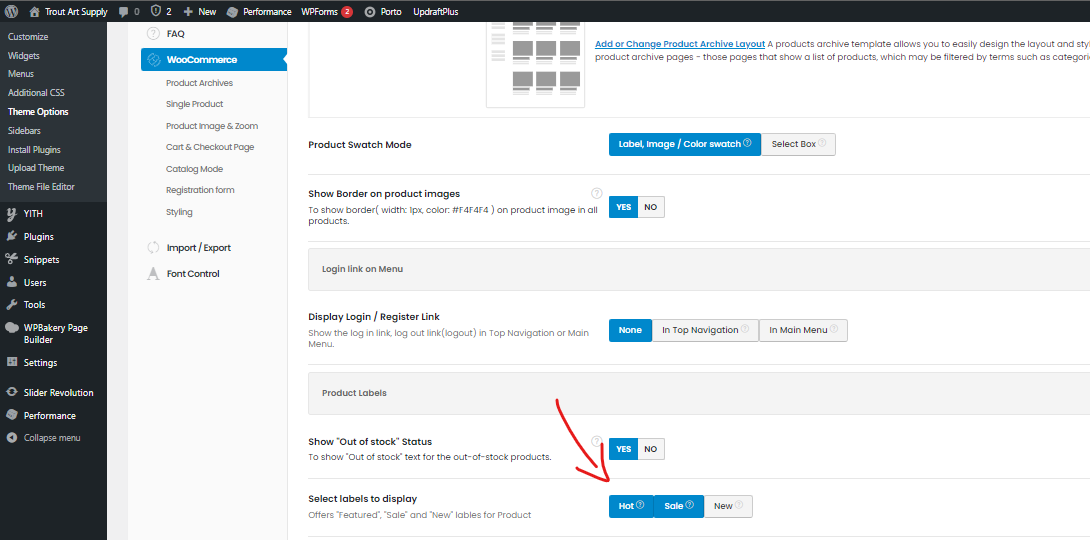Open Additional CSS in sidebar
1090x540 pixels.
click(36, 92)
